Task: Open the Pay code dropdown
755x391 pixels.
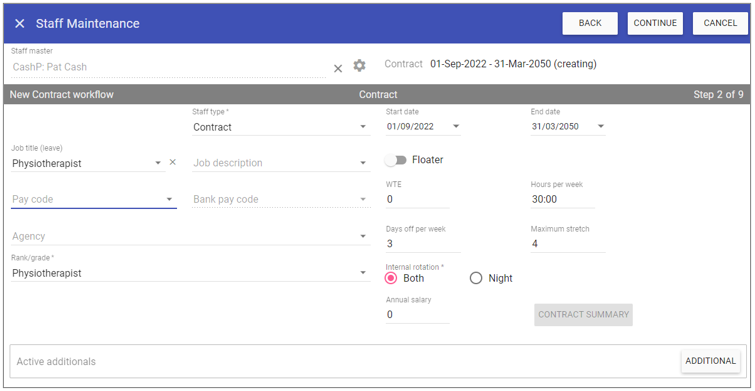Action: 94,199
